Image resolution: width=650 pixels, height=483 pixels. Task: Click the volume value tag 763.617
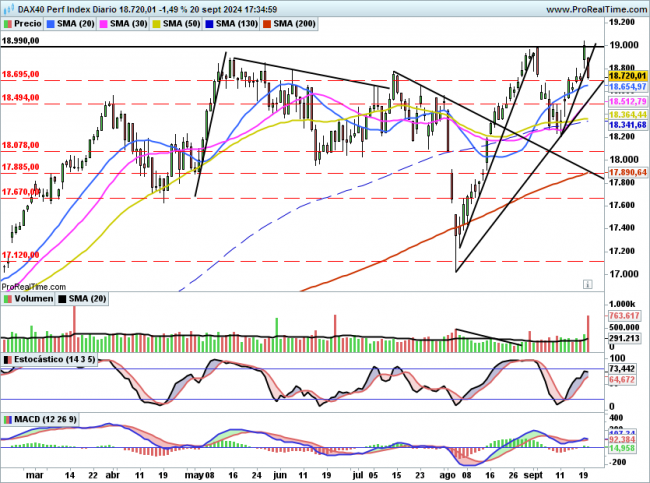[x=624, y=316]
